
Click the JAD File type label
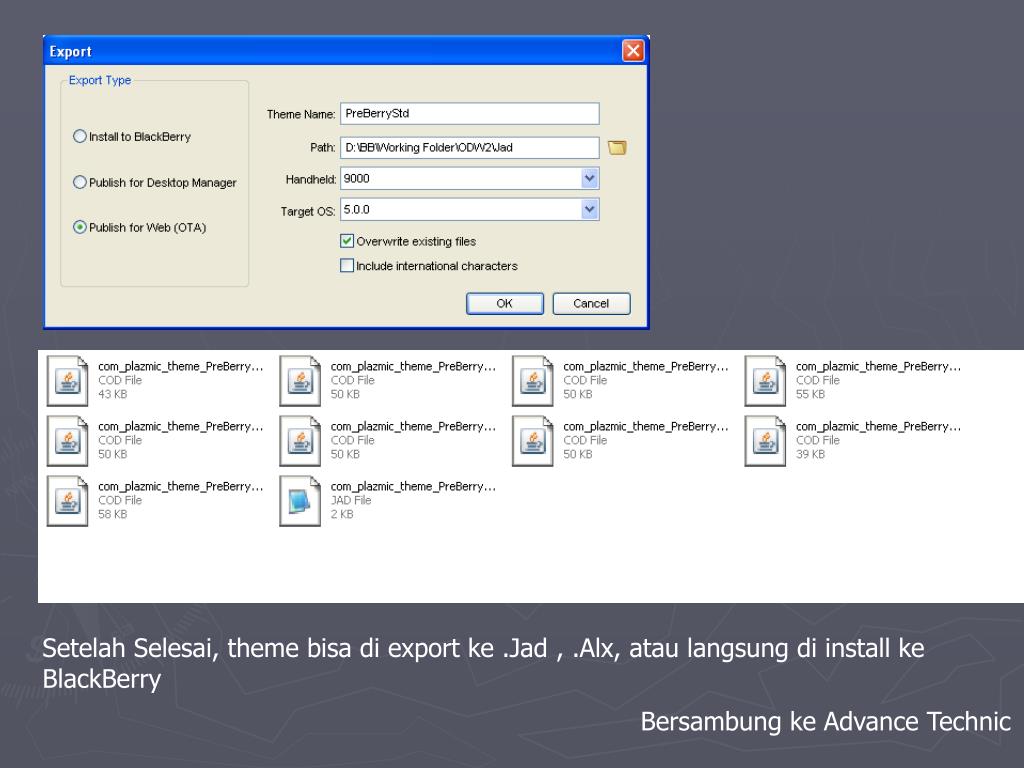(x=351, y=500)
